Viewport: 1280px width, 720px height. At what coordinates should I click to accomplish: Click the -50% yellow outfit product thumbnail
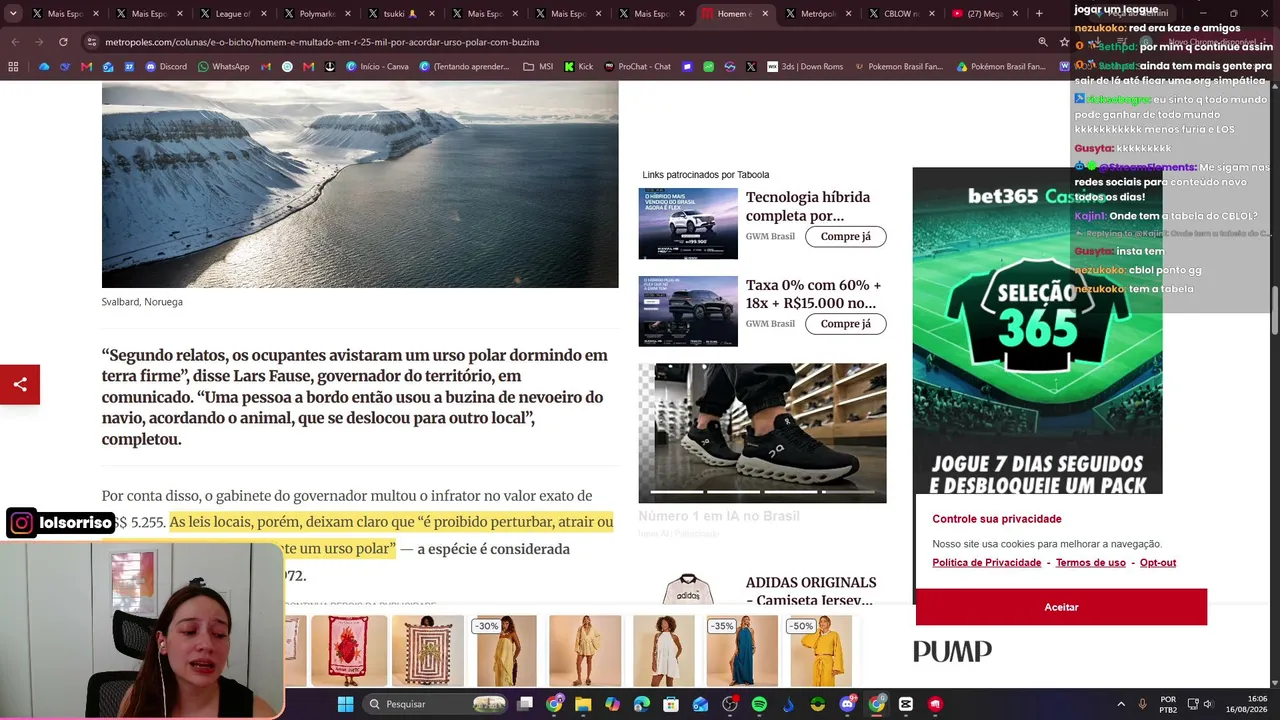point(820,651)
